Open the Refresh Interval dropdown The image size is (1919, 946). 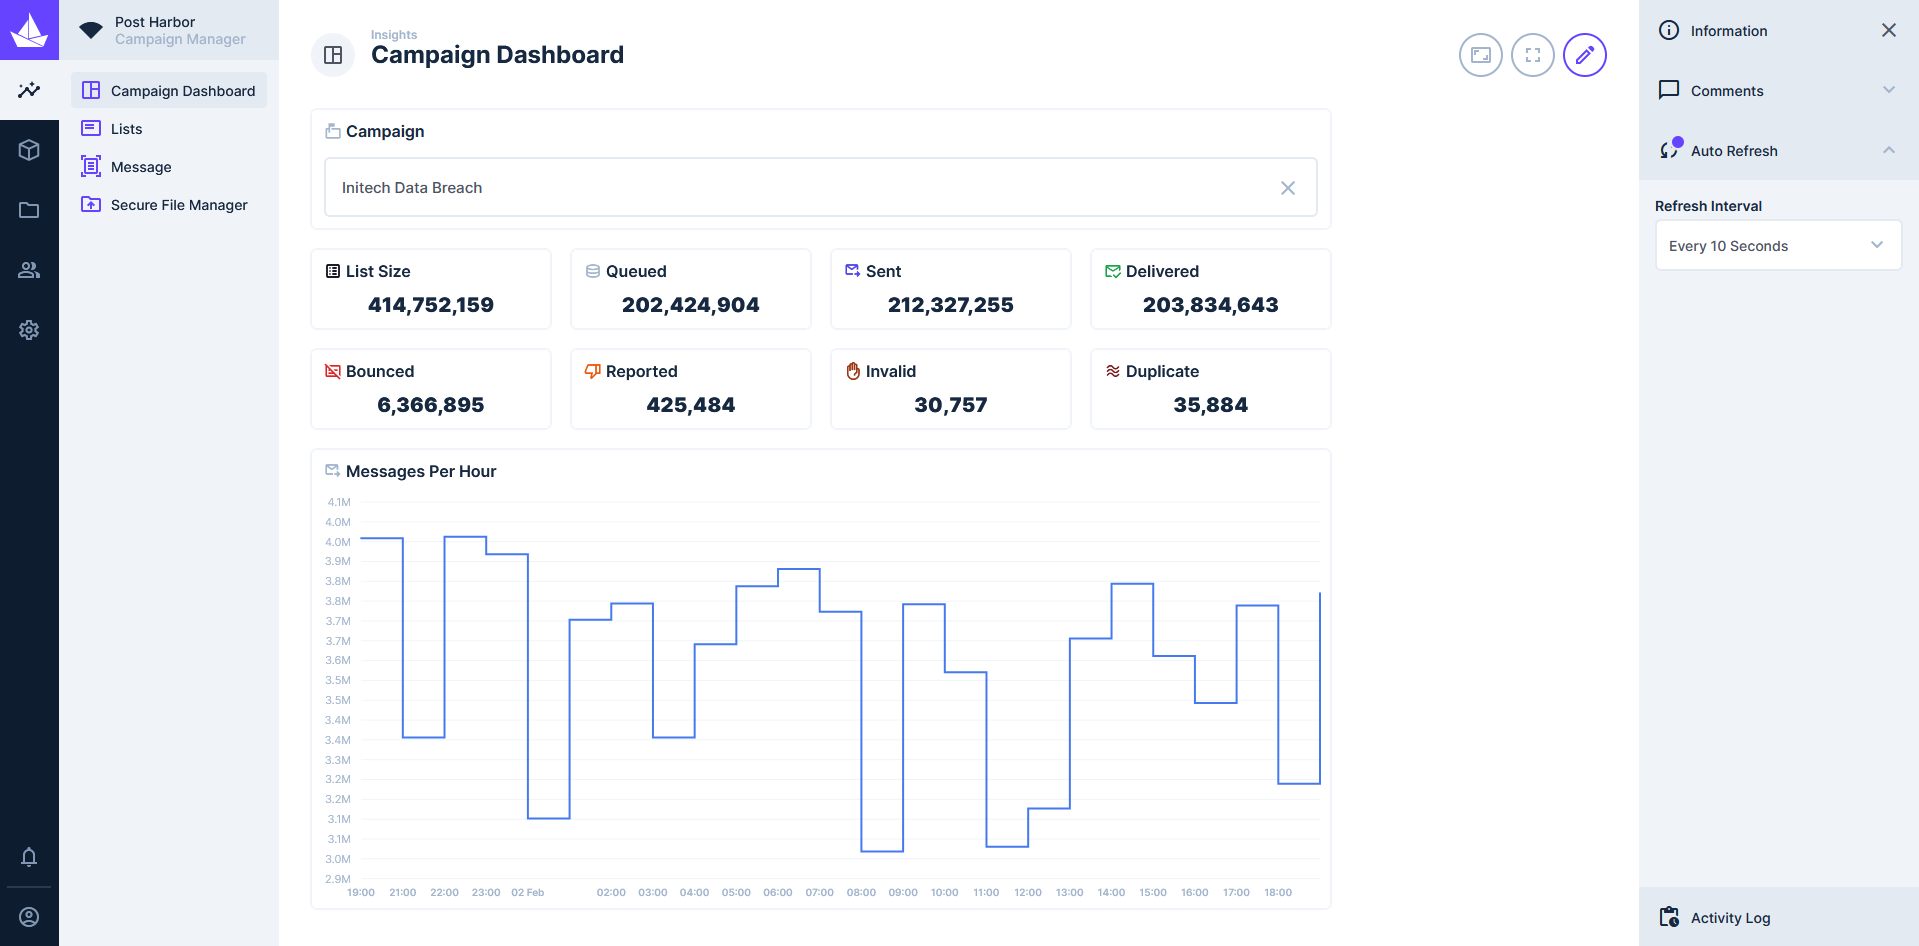1778,246
